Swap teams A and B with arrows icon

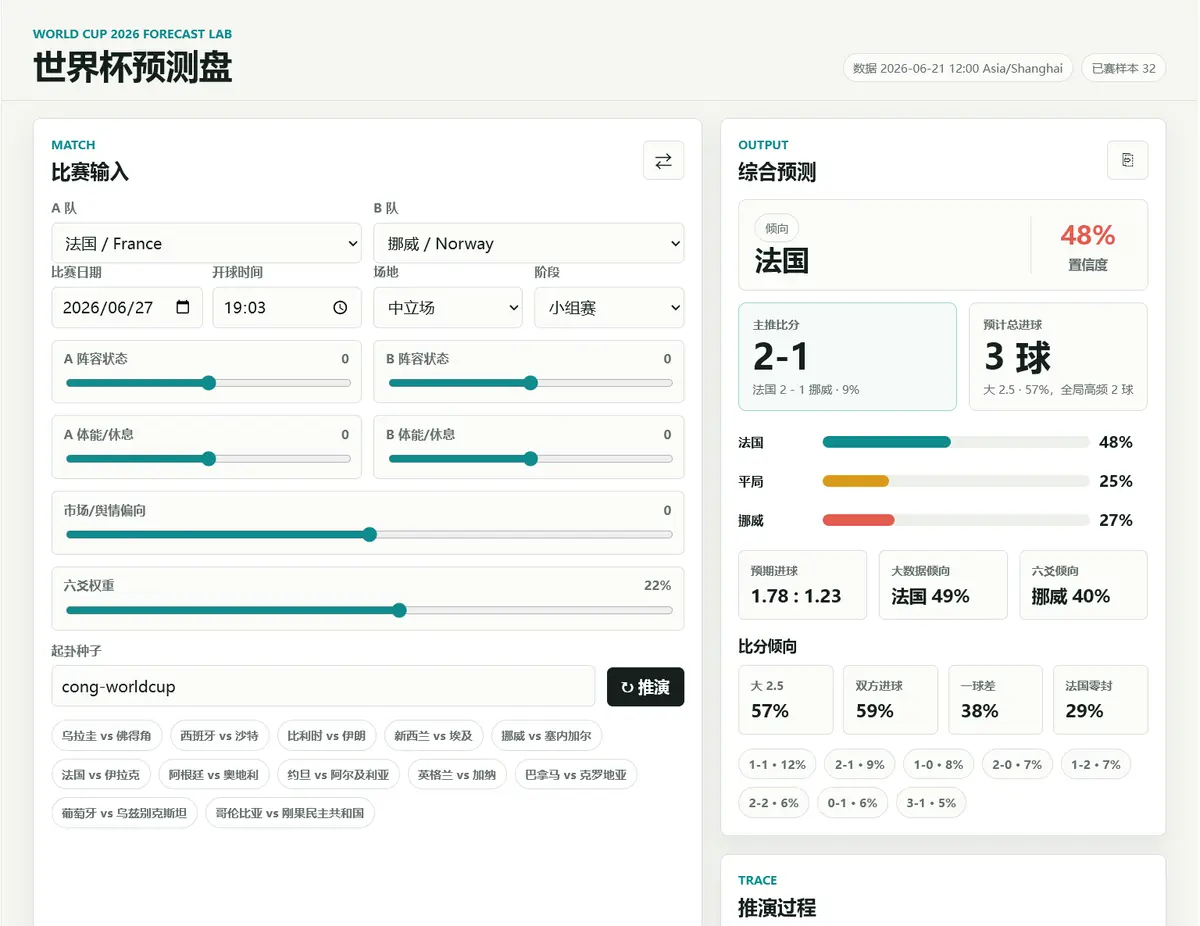tap(663, 160)
